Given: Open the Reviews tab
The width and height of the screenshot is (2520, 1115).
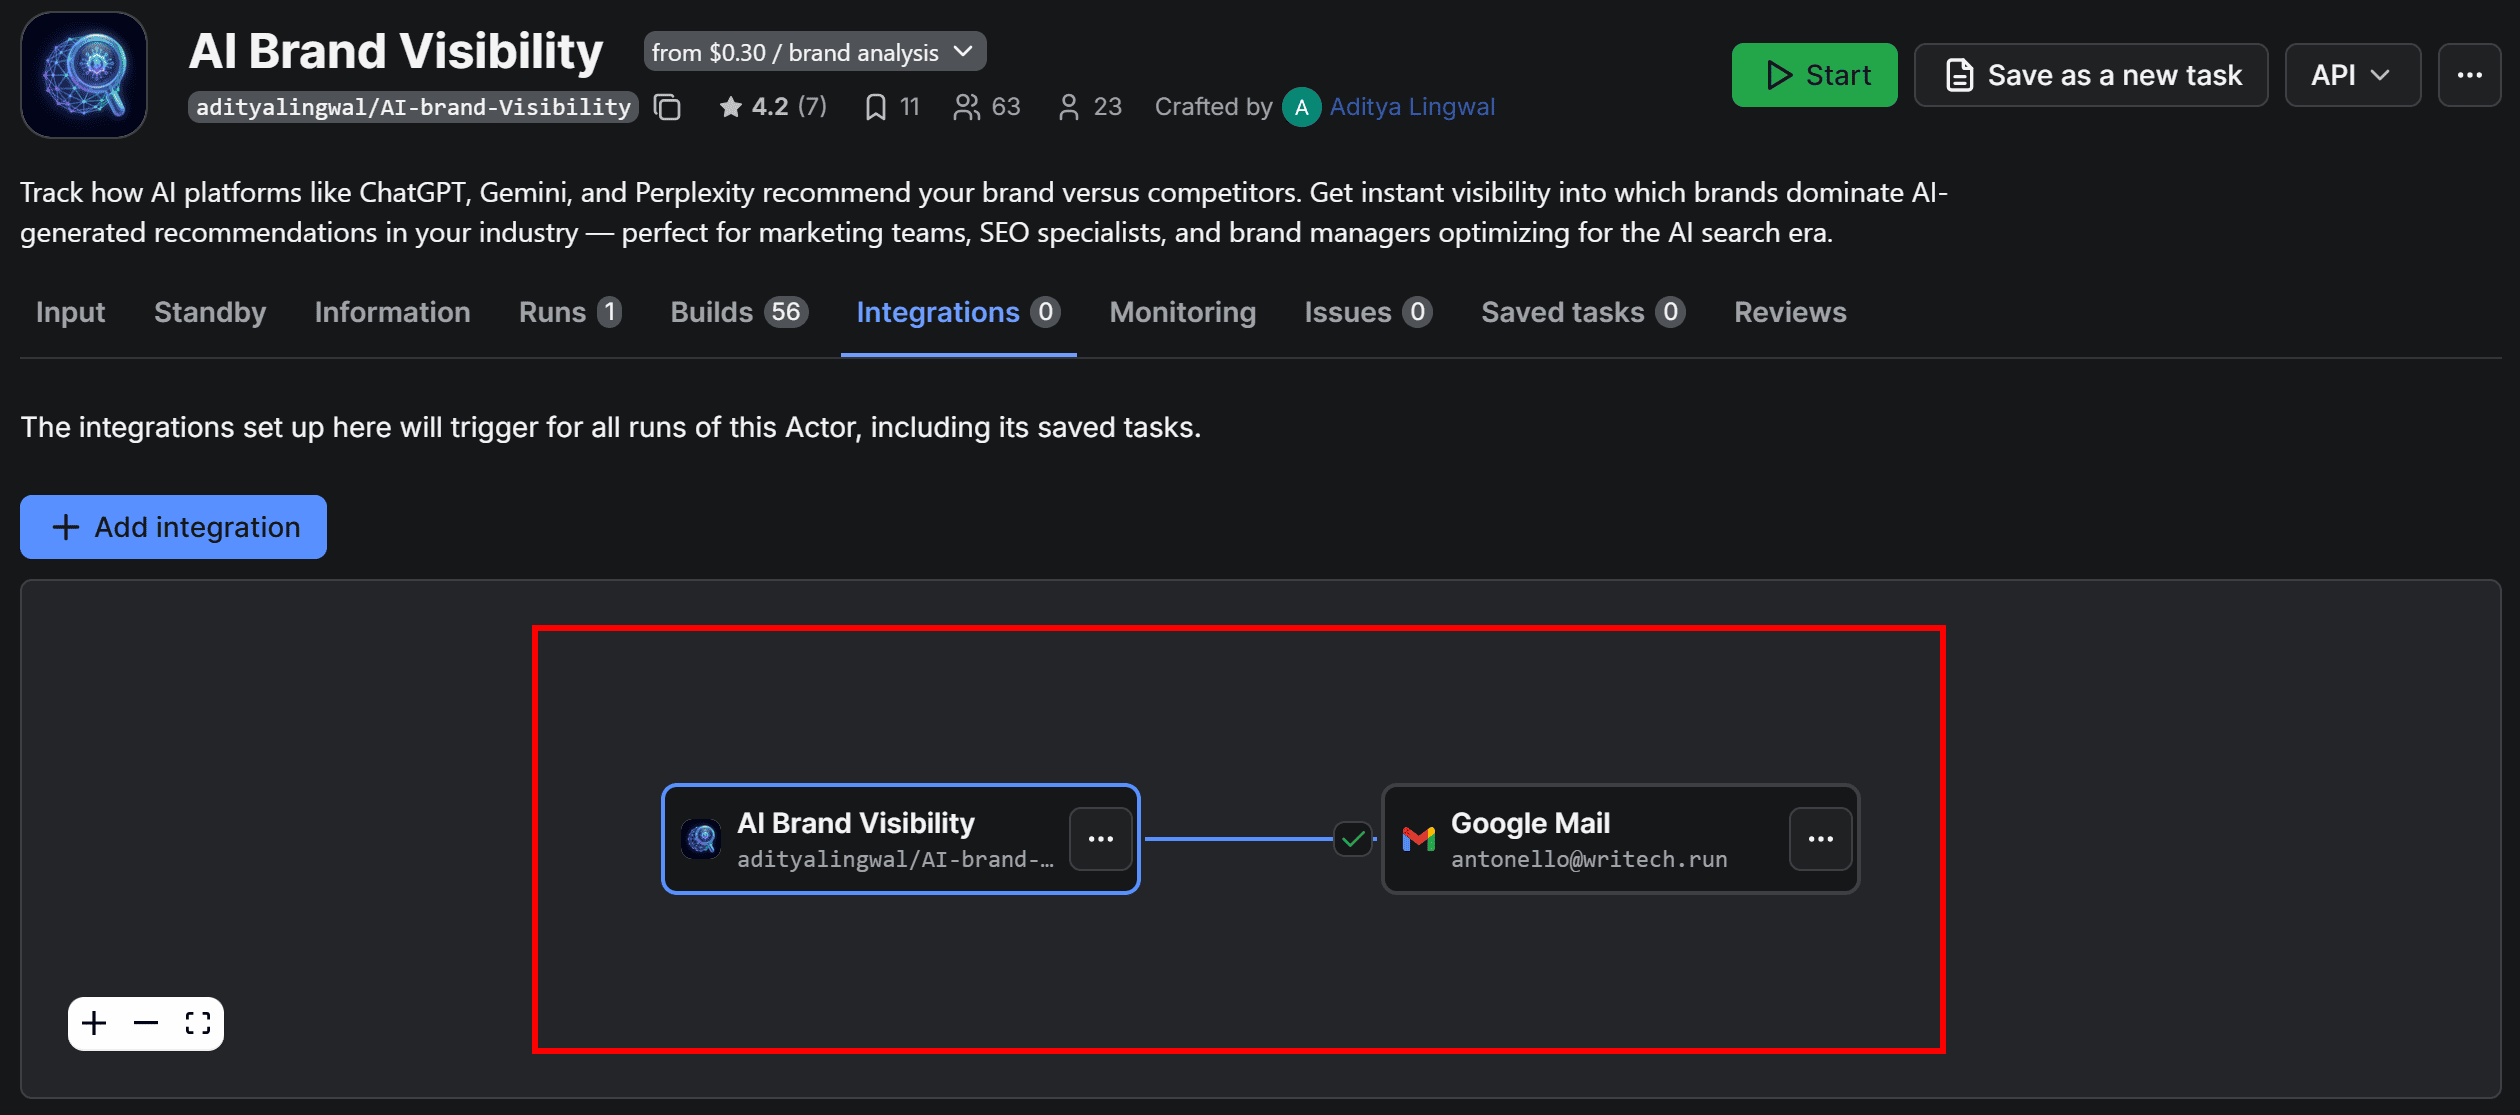Looking at the screenshot, I should point(1789,312).
